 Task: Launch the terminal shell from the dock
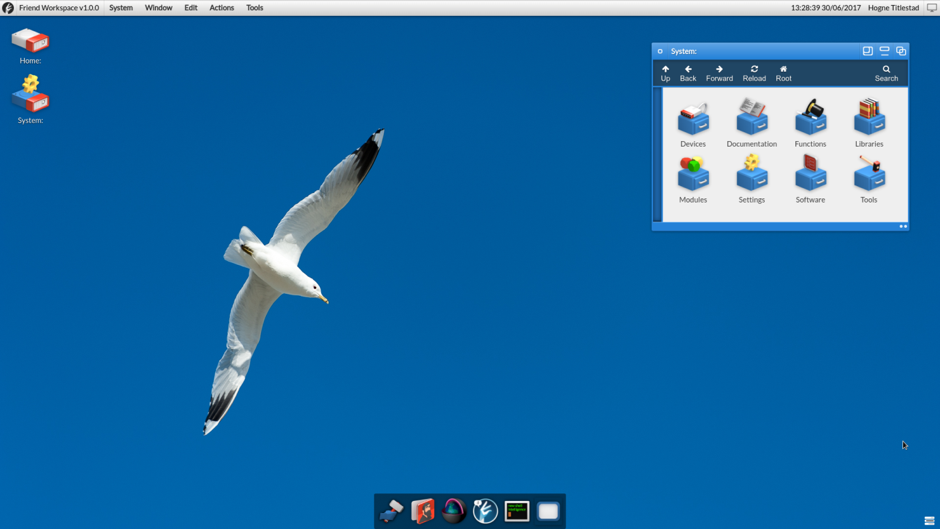pos(517,511)
